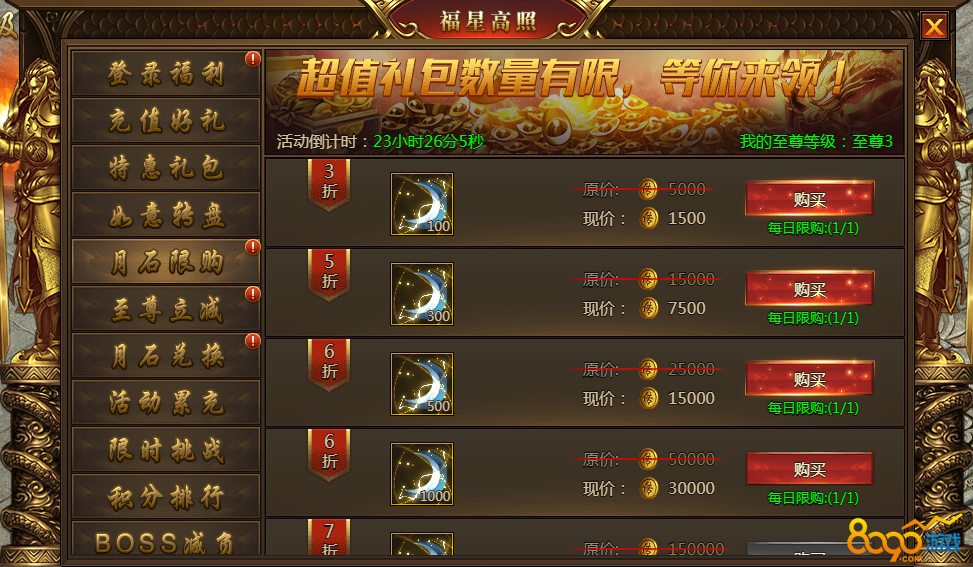The height and width of the screenshot is (567, 973).
Task: Open the 至尊立减 tab
Action: coord(166,308)
